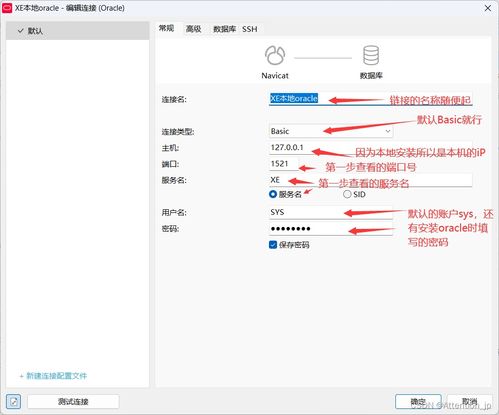Viewport: 499px width, 415px height.
Task: Select the 服务名 radio button
Action: 273,194
